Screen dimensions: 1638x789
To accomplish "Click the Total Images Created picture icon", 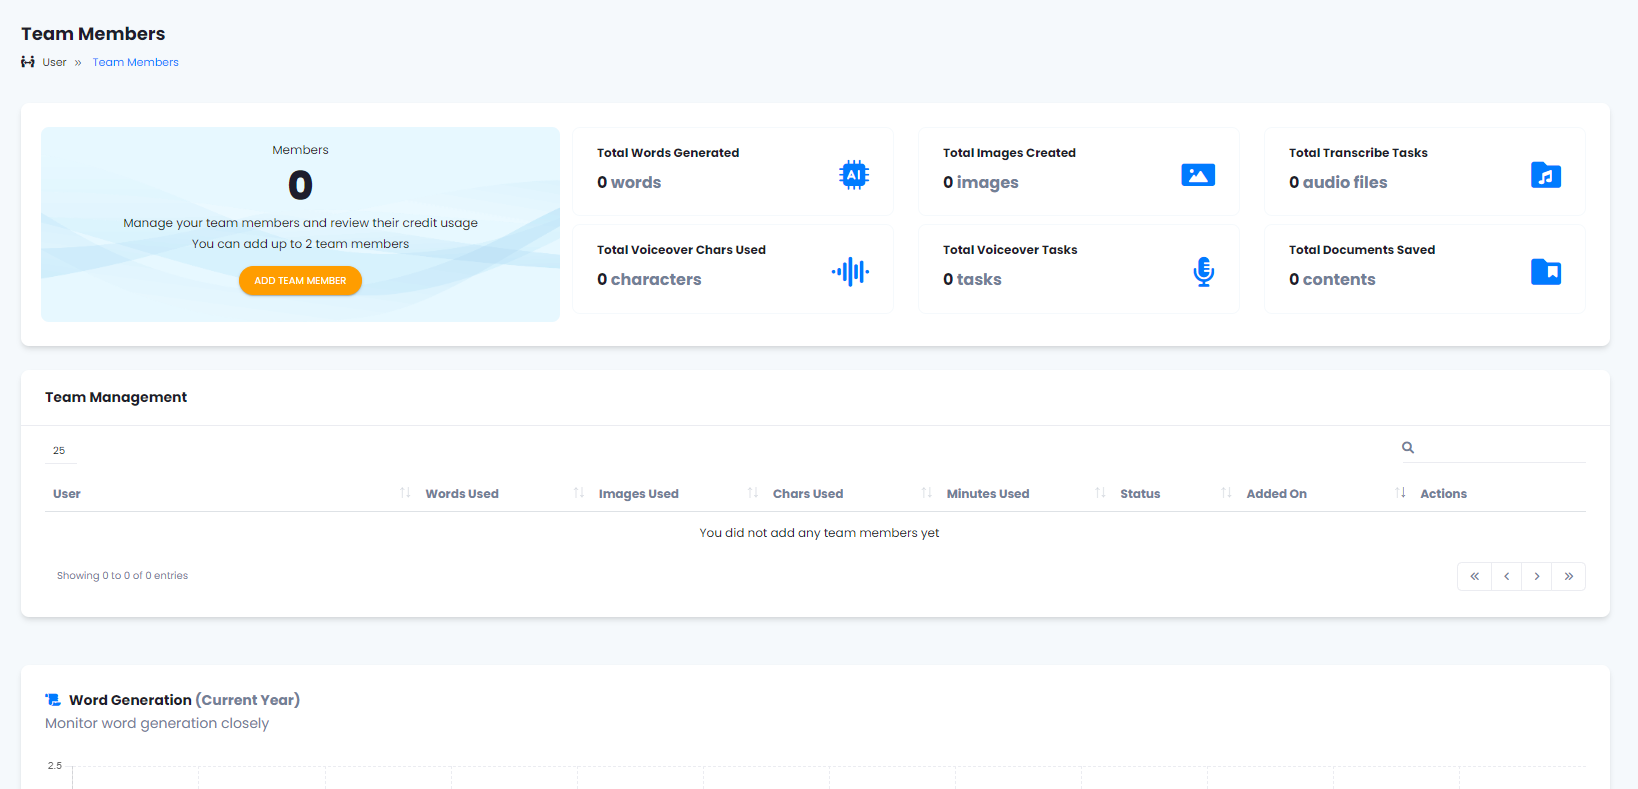I will pos(1197,175).
